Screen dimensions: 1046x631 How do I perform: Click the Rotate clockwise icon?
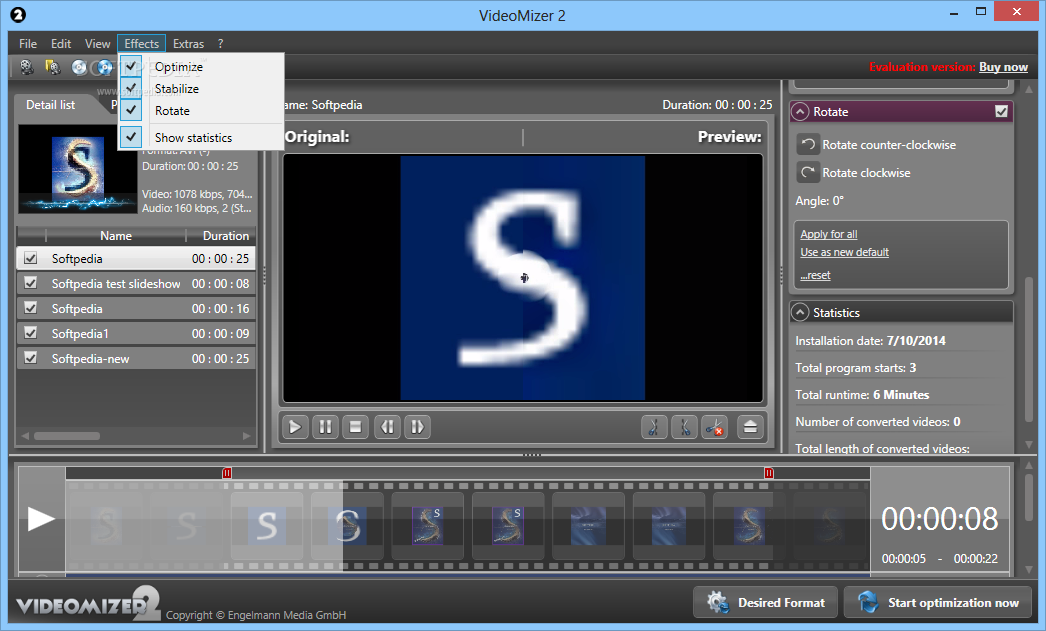pyautogui.click(x=808, y=173)
